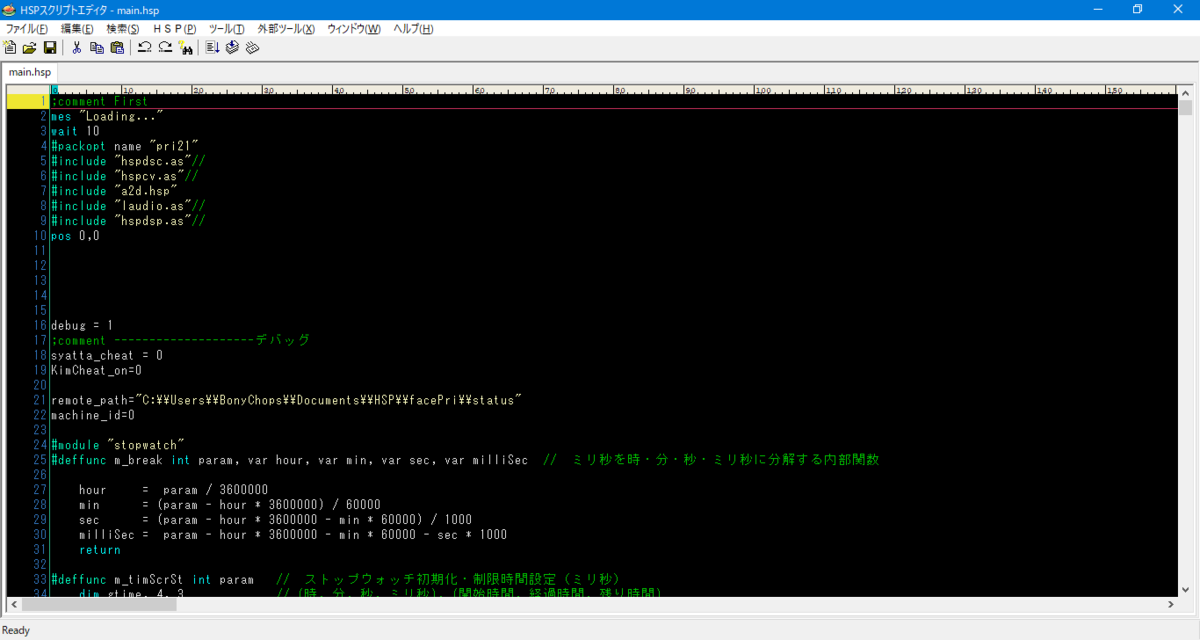The image size is (1200, 640).
Task: Open the ヘルプ(H) menu
Action: coord(413,29)
